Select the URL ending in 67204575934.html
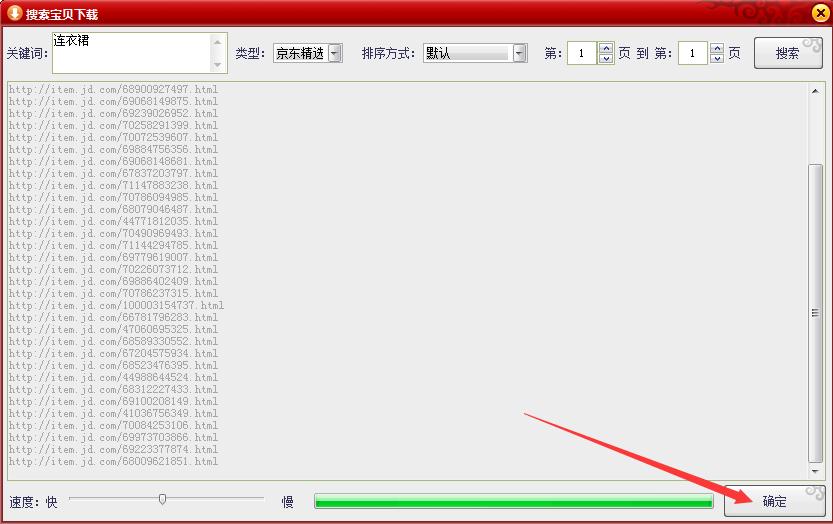 [x=113, y=353]
